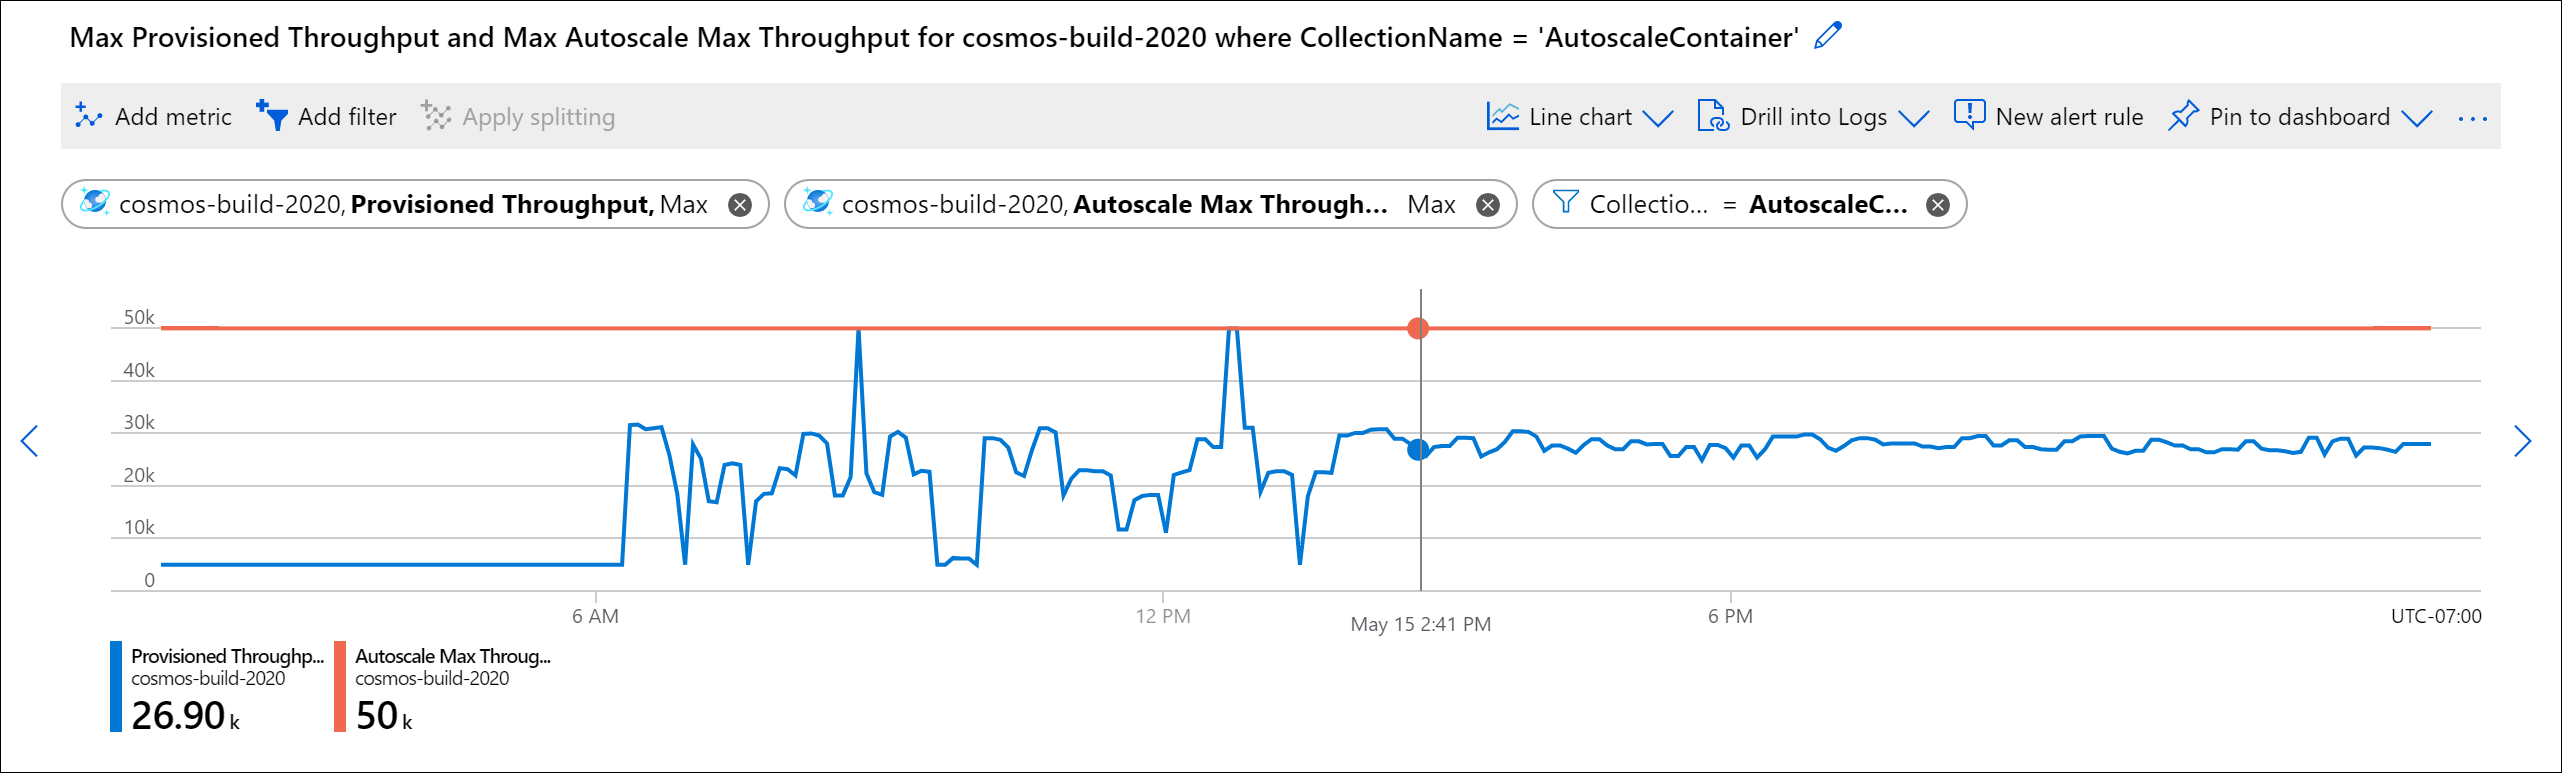The width and height of the screenshot is (2562, 773).
Task: Click the edit pencil next to the chart title
Action: click(x=1827, y=35)
